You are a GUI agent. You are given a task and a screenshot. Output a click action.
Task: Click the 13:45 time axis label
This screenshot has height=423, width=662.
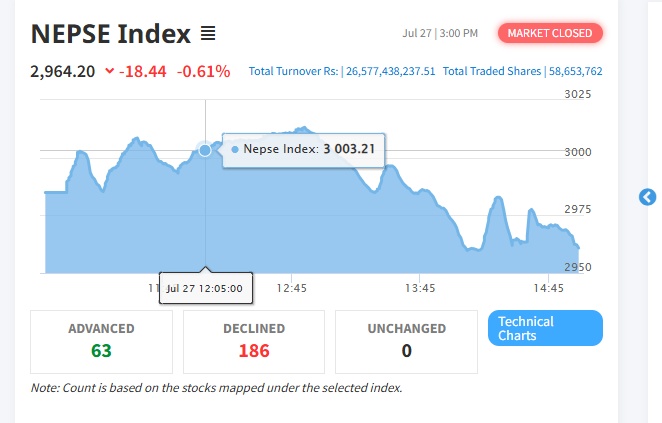point(420,288)
